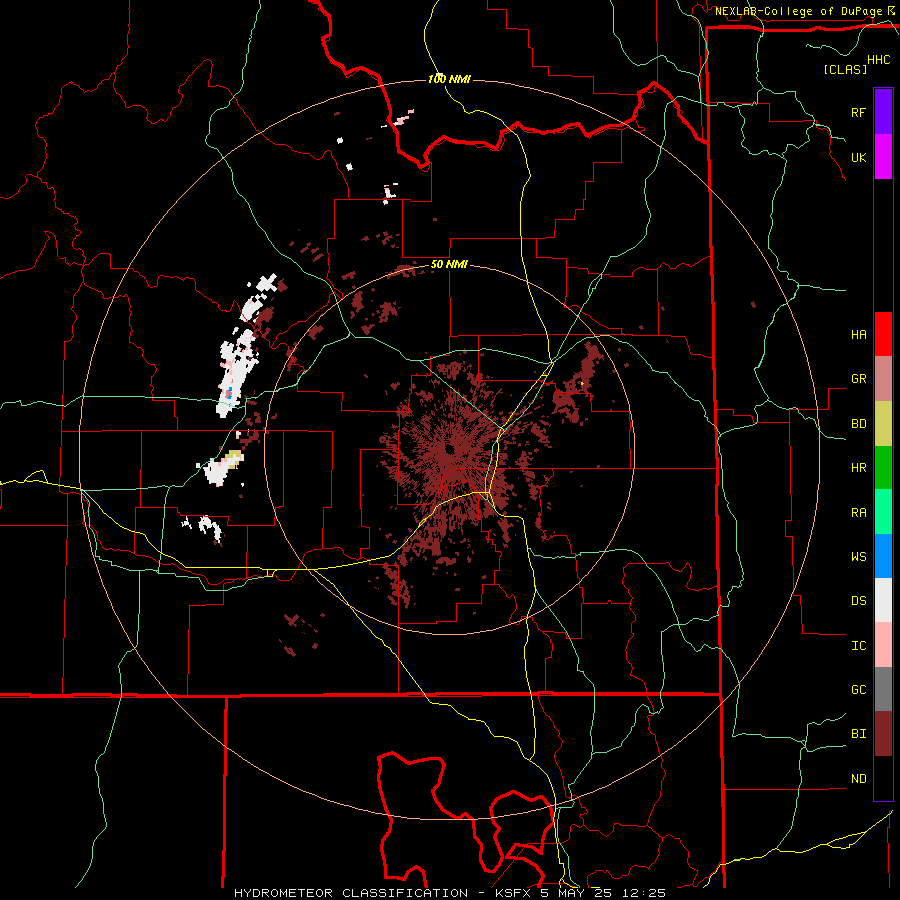This screenshot has width=900, height=900.
Task: Click the HA legend label
Action: pos(858,334)
